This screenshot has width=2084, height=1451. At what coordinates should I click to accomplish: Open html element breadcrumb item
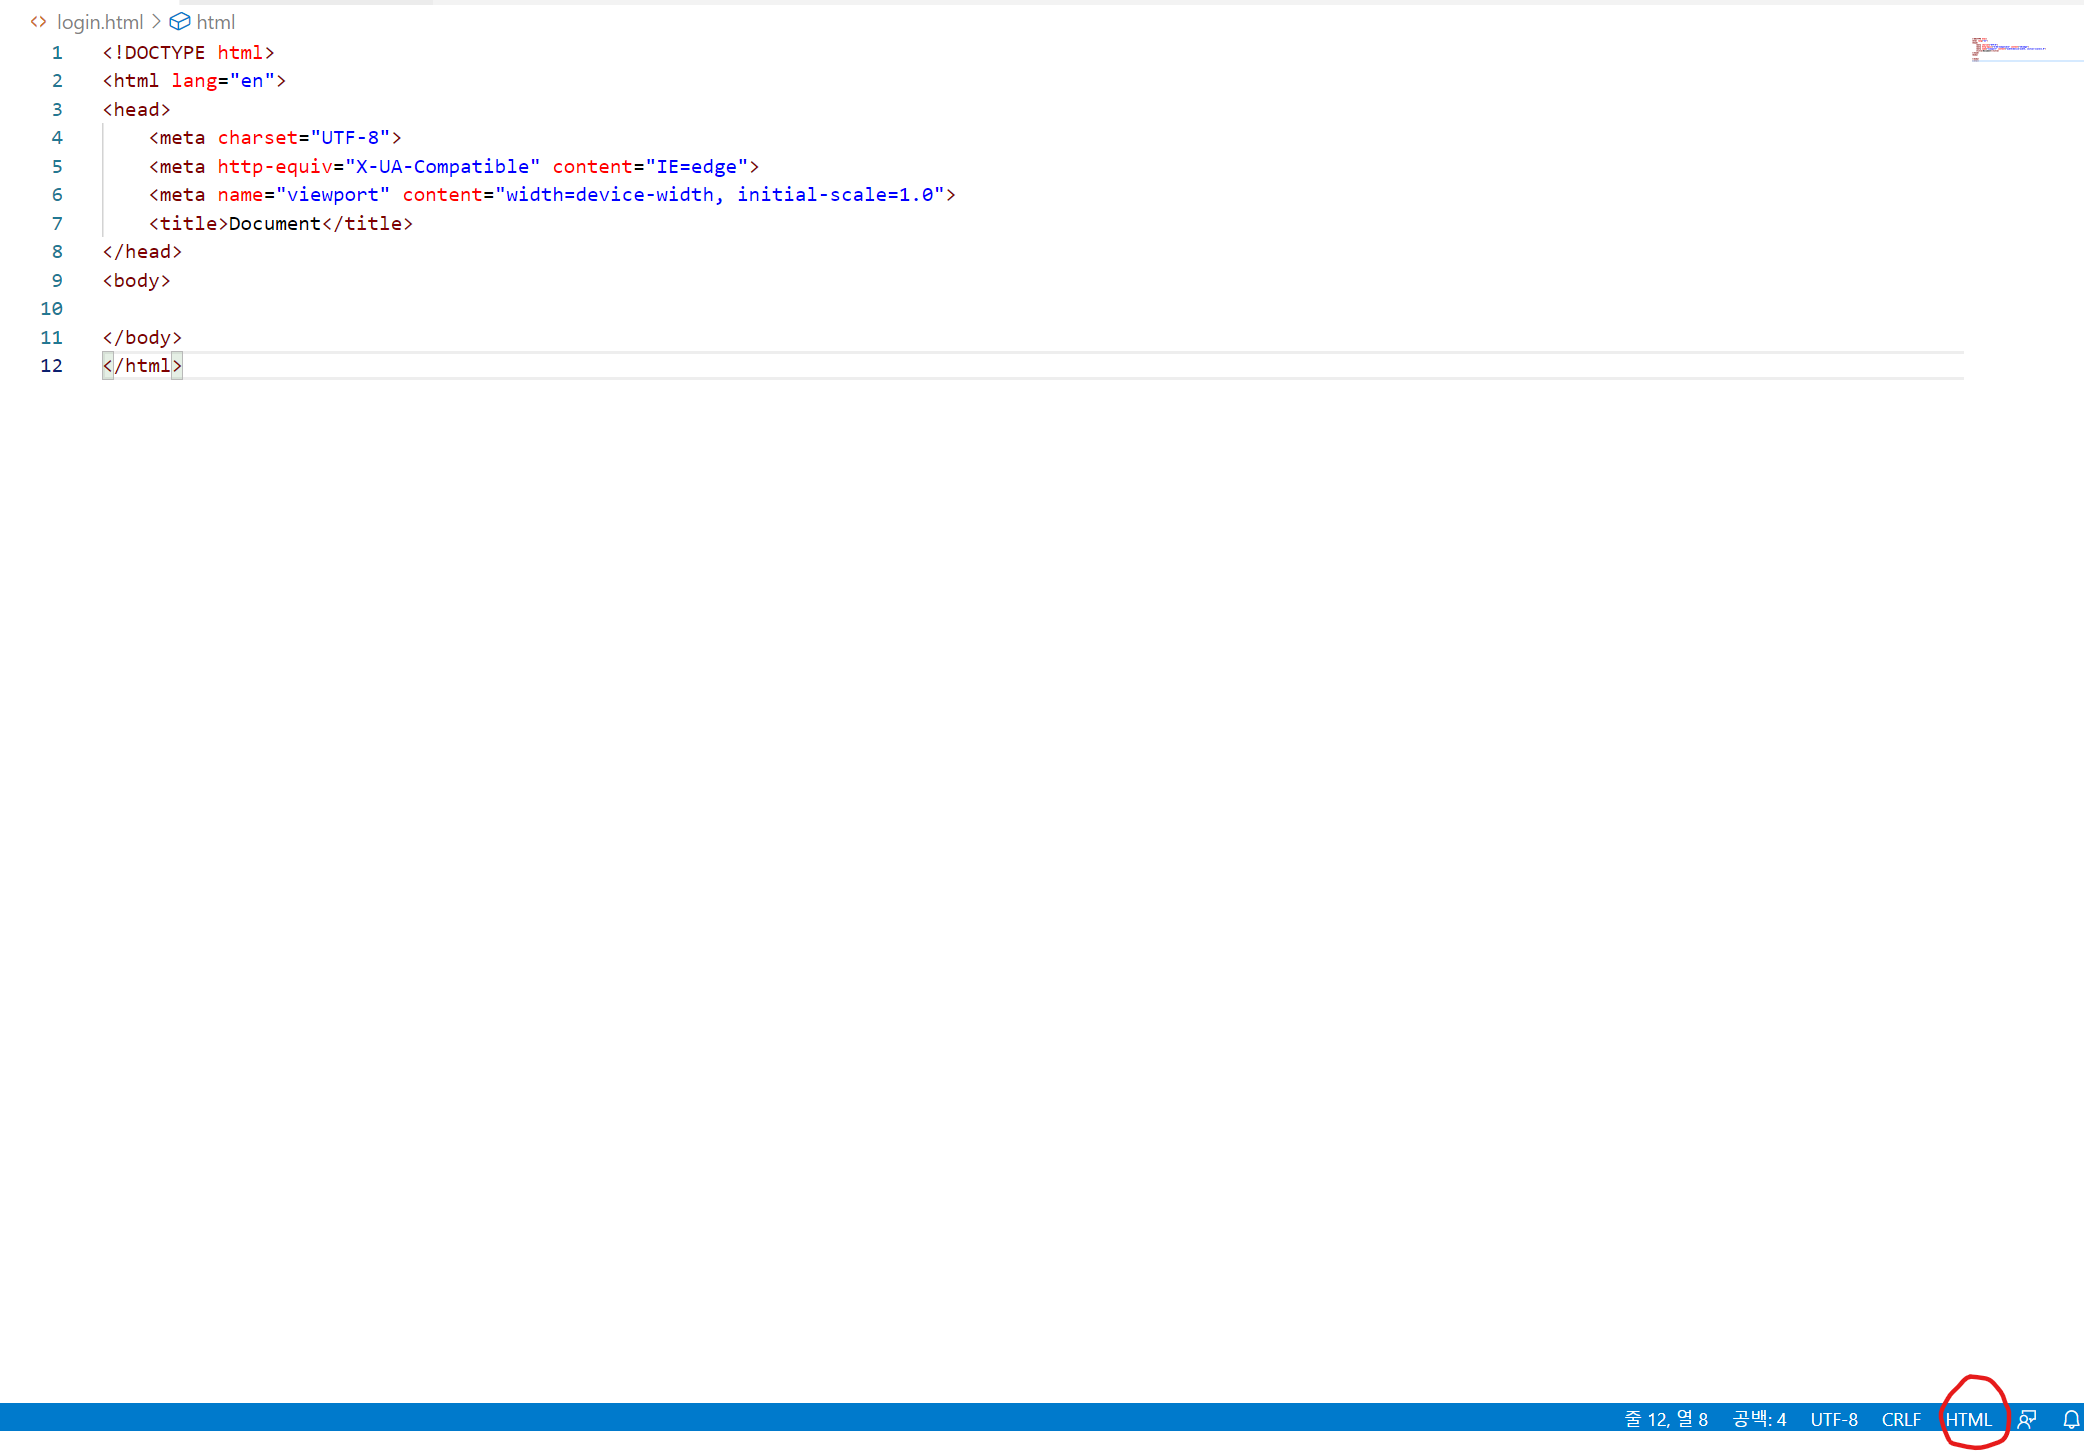tap(215, 22)
